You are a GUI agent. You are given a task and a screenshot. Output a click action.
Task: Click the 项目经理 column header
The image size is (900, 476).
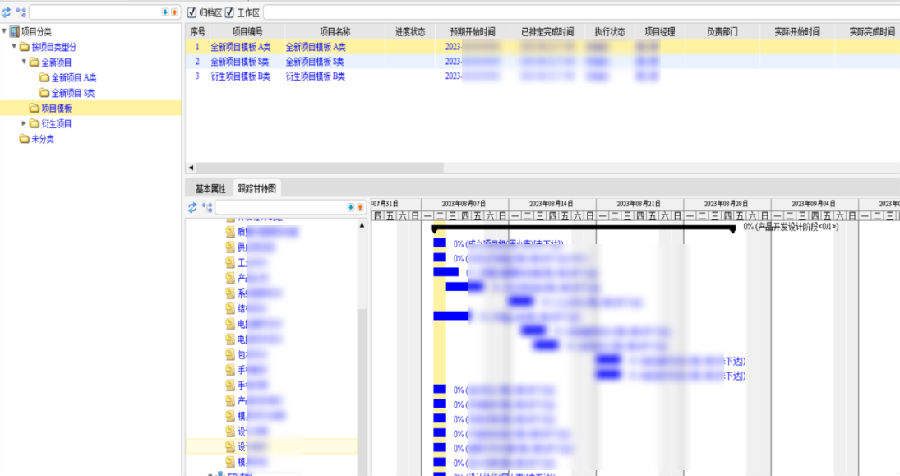[660, 32]
